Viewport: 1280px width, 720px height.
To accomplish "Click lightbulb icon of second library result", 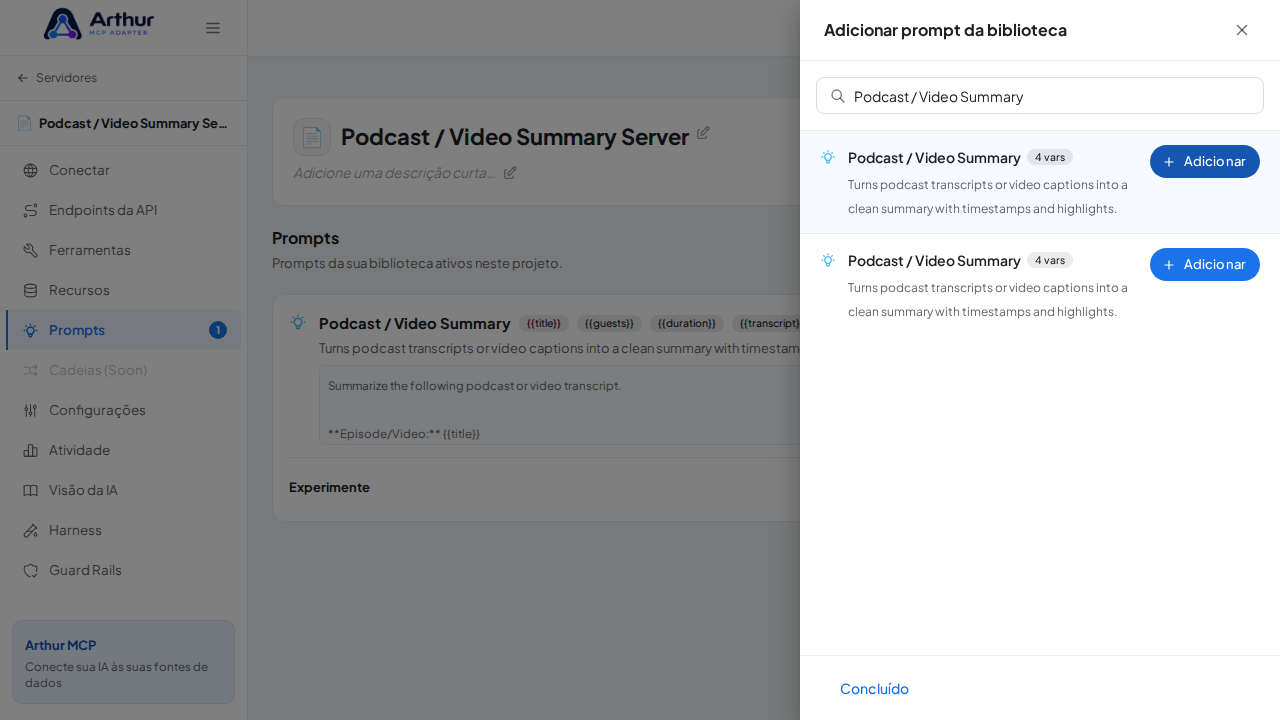I will (828, 260).
